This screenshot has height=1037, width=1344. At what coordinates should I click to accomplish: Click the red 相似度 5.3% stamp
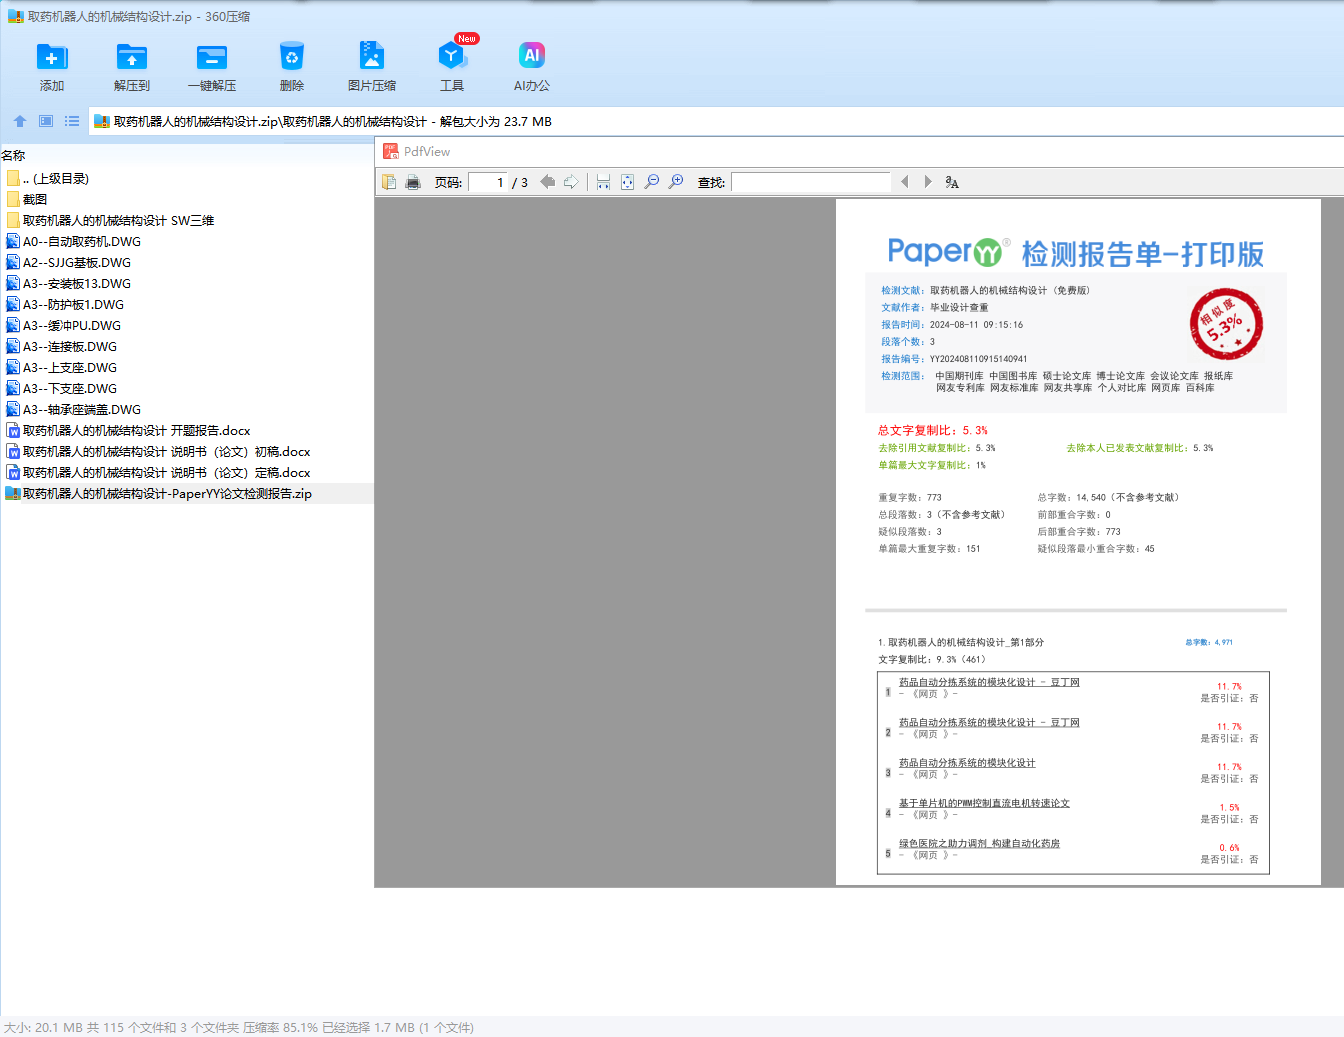[1226, 324]
